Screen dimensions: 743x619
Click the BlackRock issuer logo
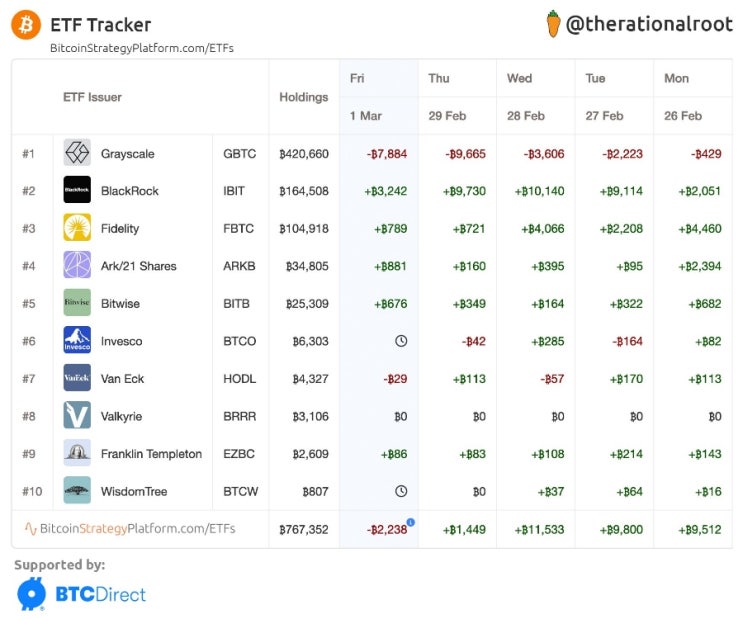click(x=77, y=190)
